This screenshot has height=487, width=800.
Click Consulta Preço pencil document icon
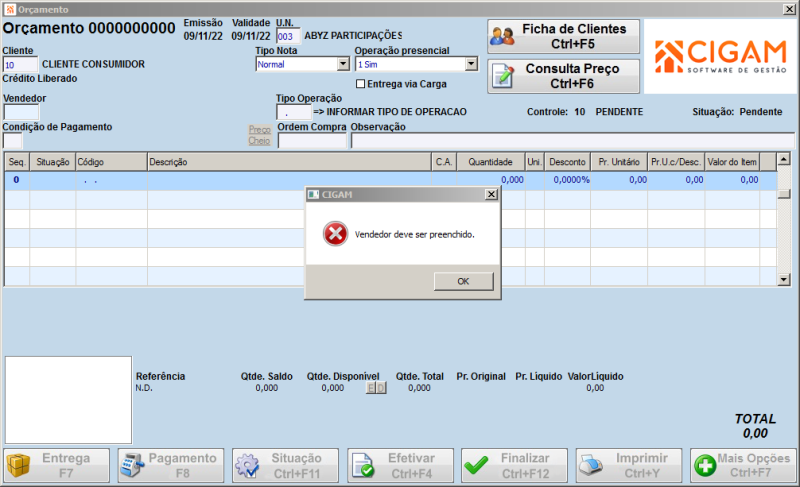point(503,76)
